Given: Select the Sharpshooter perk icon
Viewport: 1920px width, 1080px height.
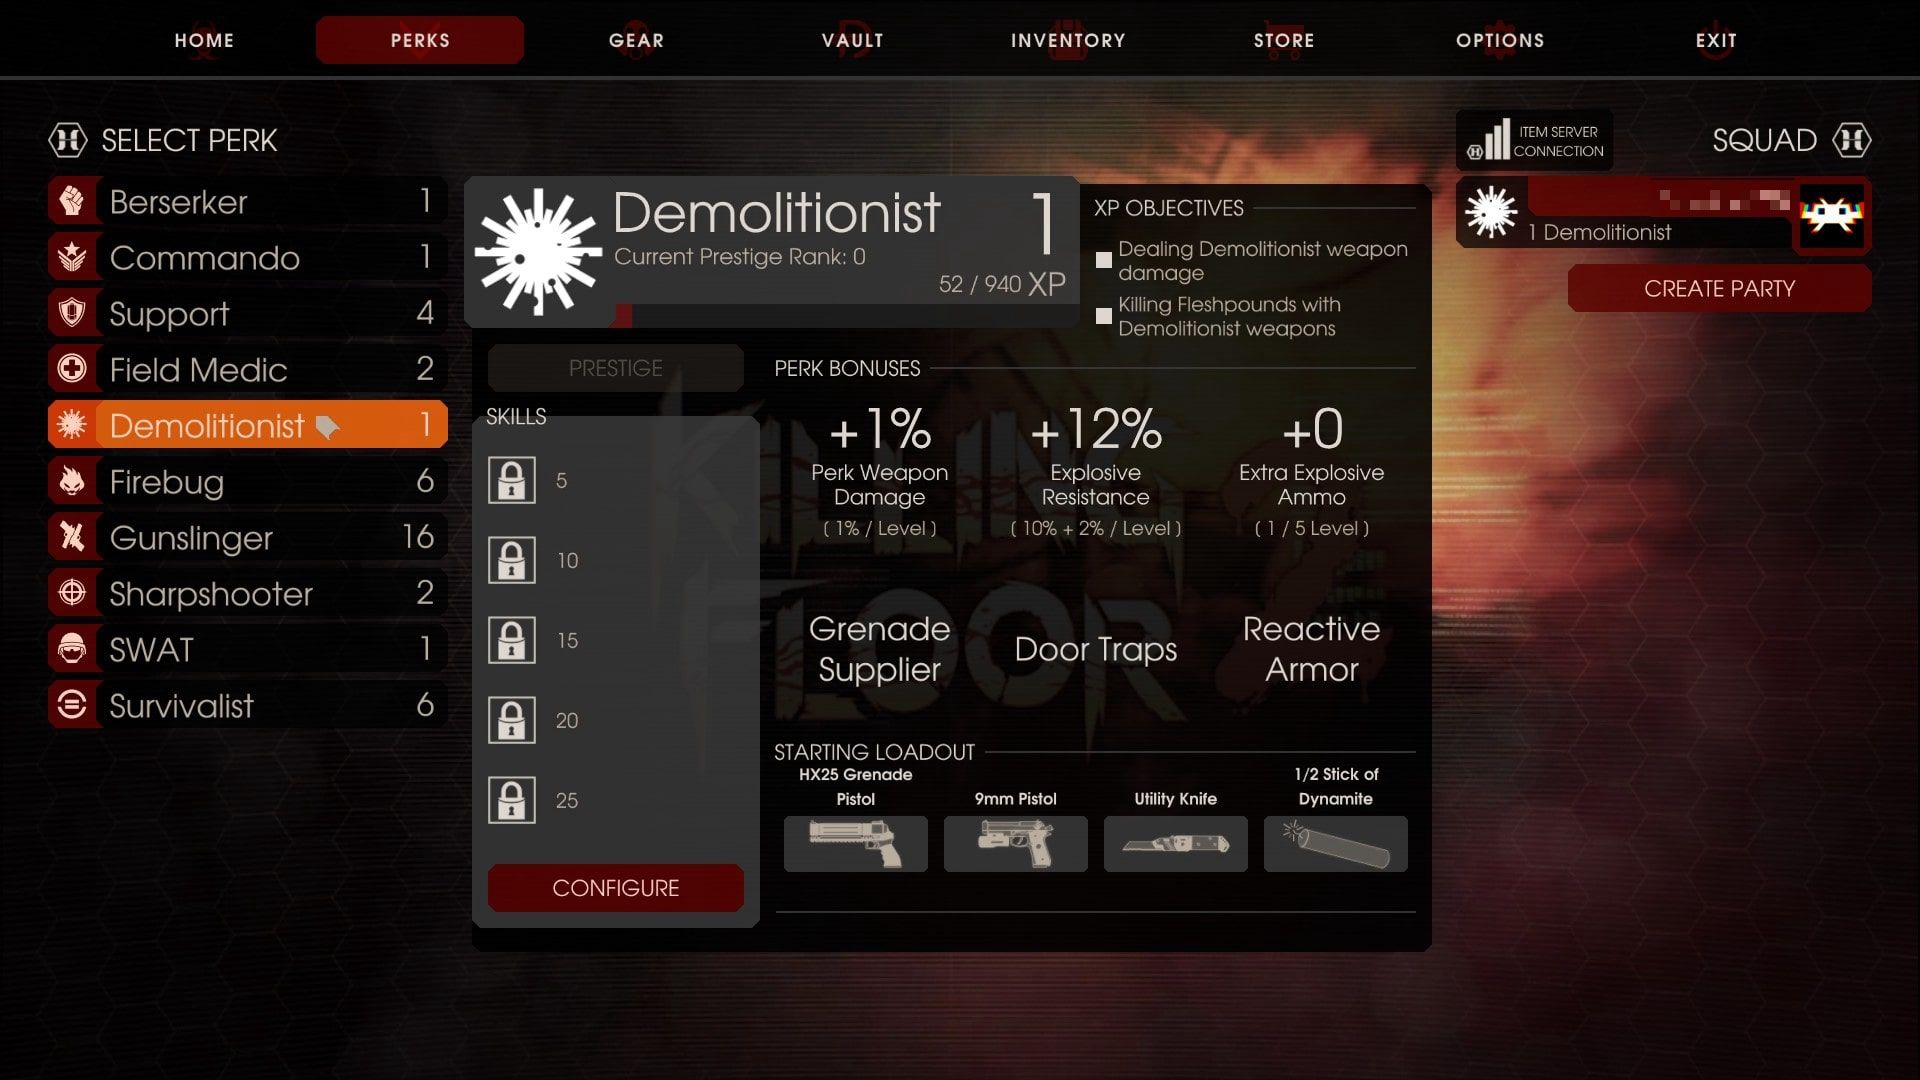Looking at the screenshot, I should 69,593.
